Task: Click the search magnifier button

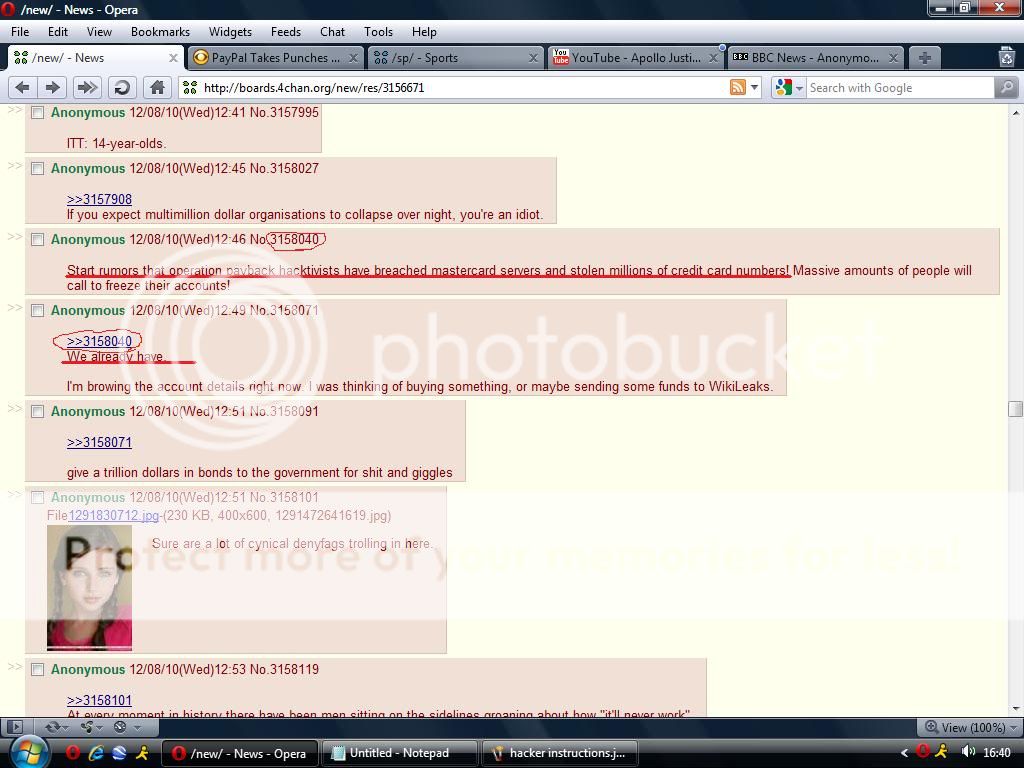Action: pyautogui.click(x=1006, y=88)
